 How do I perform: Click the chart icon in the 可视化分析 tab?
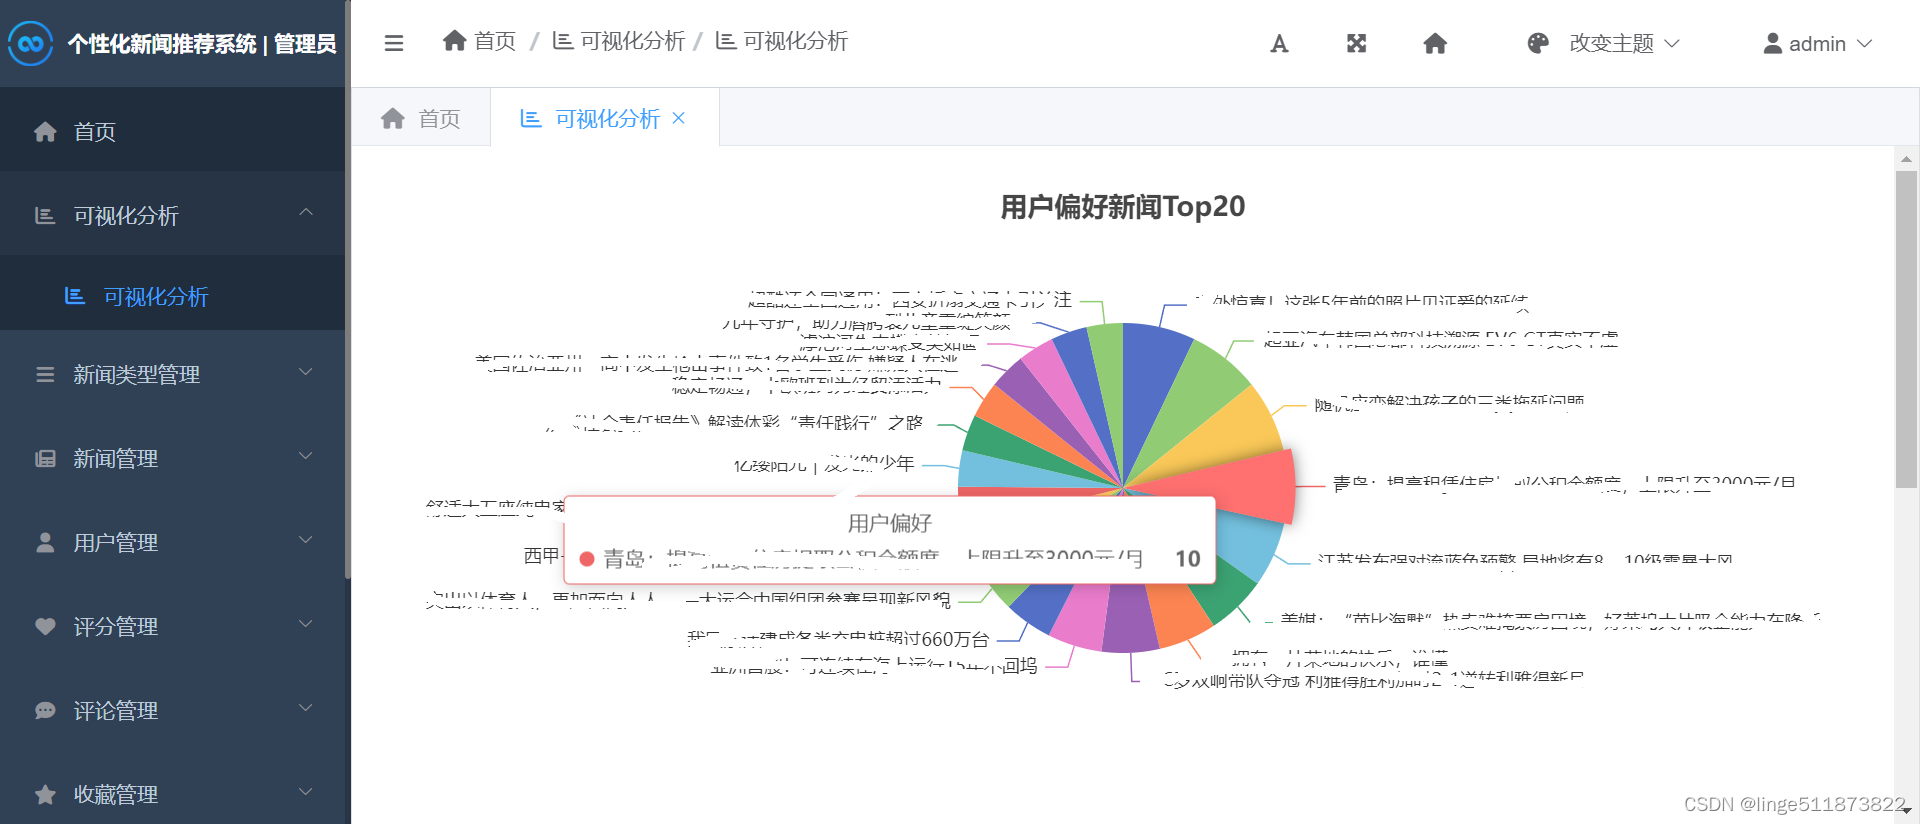click(531, 118)
